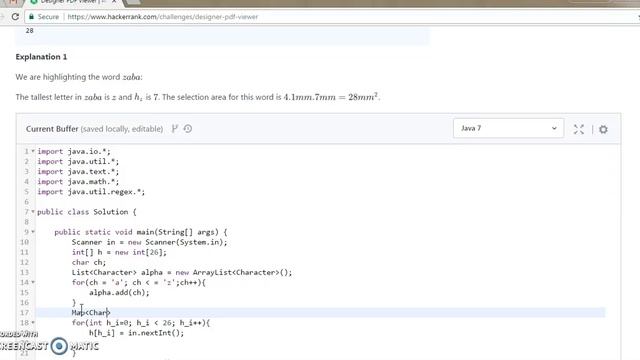Open the buffer history clock icon
Image resolution: width=640 pixels, height=360 pixels.
click(188, 129)
